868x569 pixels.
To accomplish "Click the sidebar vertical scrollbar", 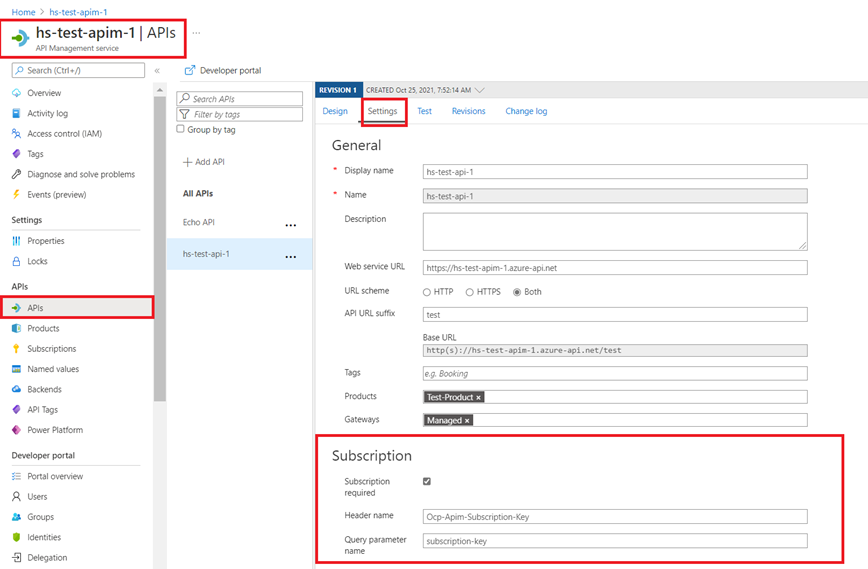I will pyautogui.click(x=160, y=249).
